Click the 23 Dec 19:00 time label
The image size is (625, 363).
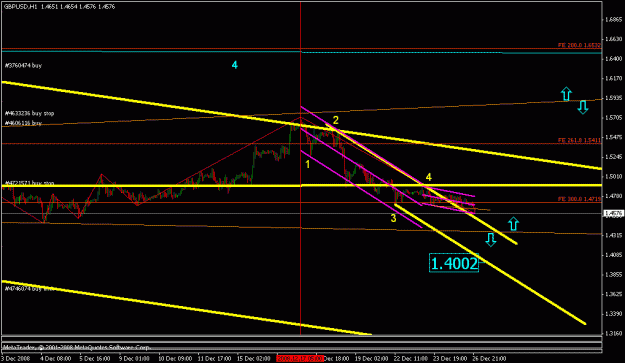450,359
